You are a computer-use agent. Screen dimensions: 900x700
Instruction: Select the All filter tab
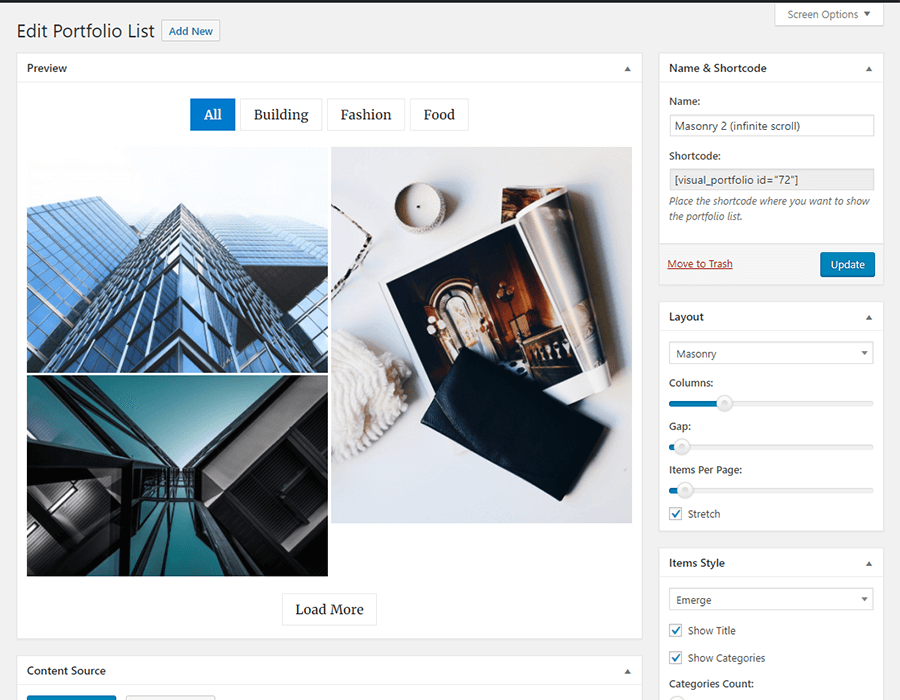pos(212,115)
